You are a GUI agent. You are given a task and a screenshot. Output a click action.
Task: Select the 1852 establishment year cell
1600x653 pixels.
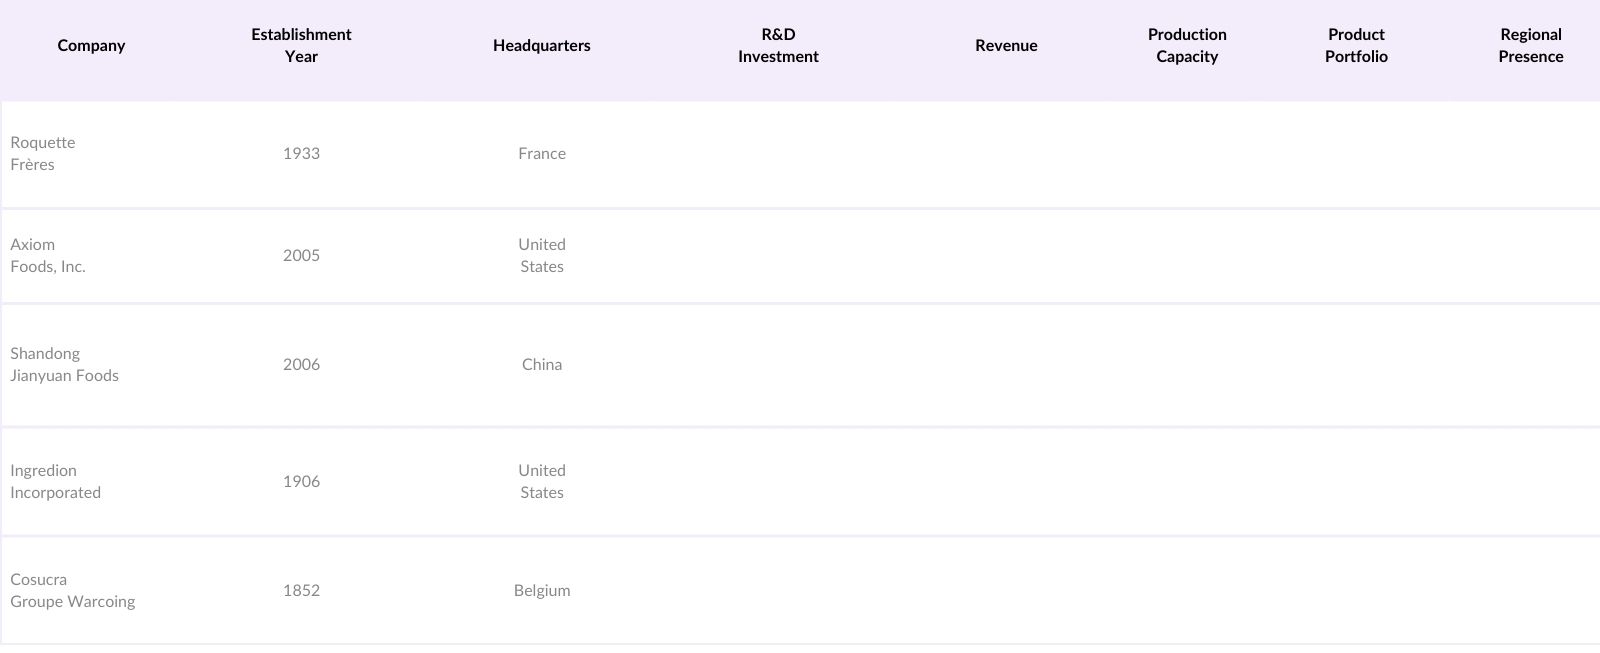[x=301, y=591]
